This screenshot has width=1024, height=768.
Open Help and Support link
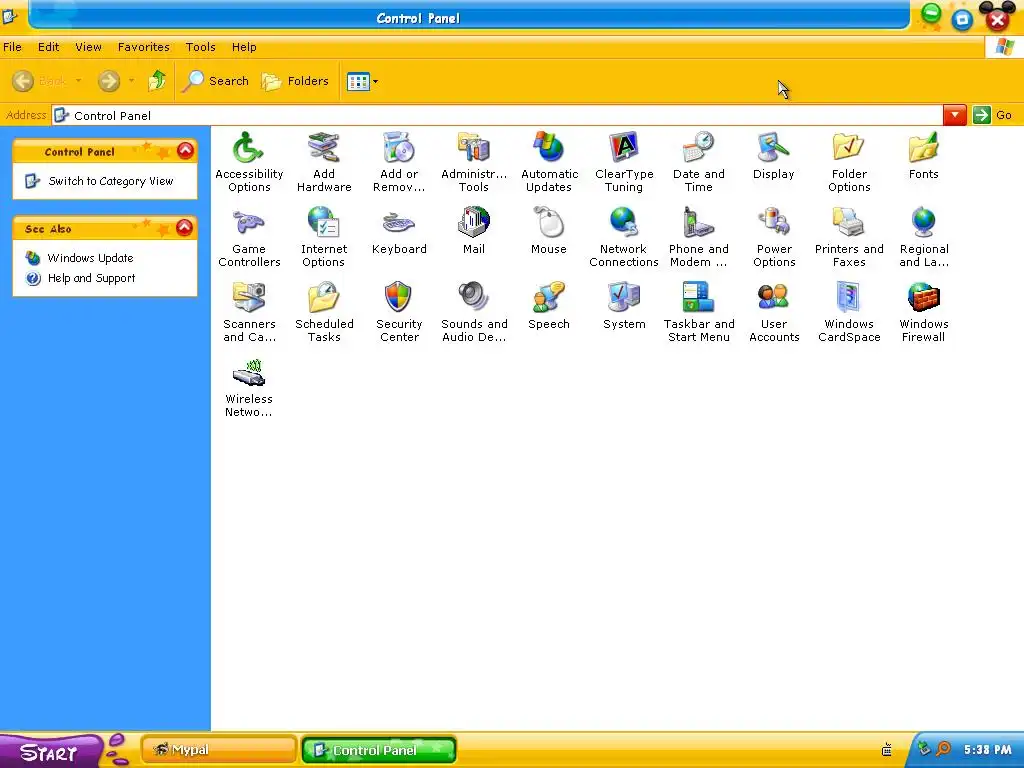tap(91, 278)
